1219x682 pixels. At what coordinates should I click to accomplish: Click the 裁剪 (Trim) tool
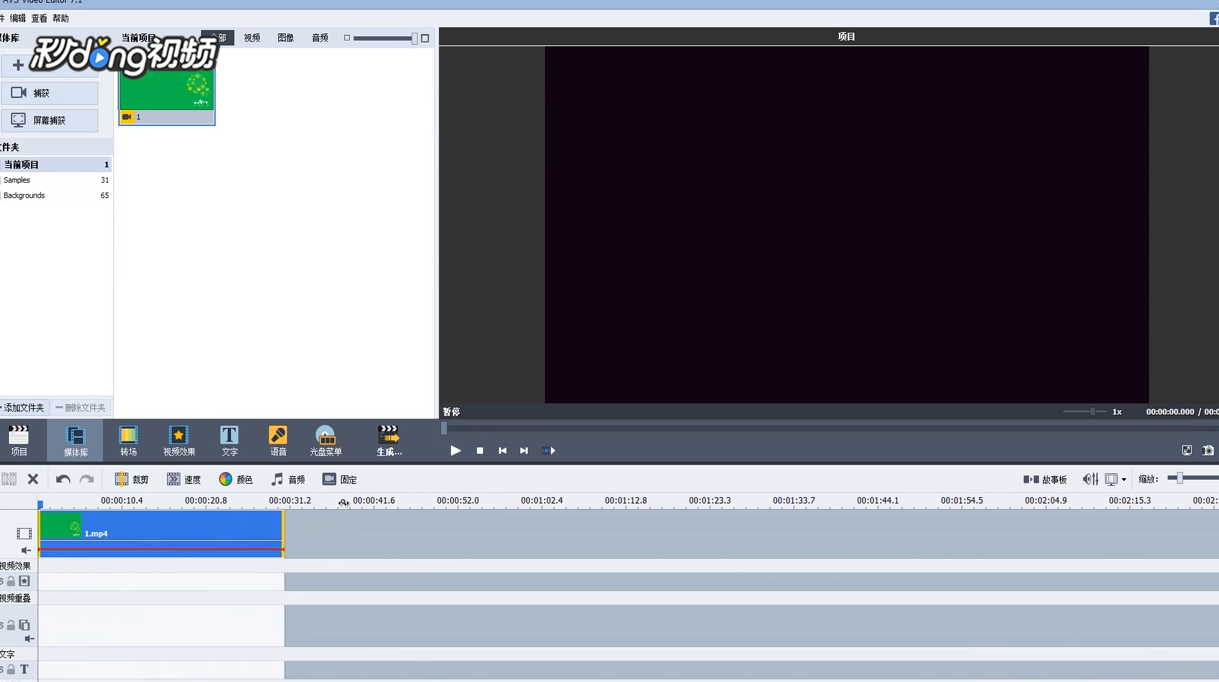pyautogui.click(x=131, y=479)
